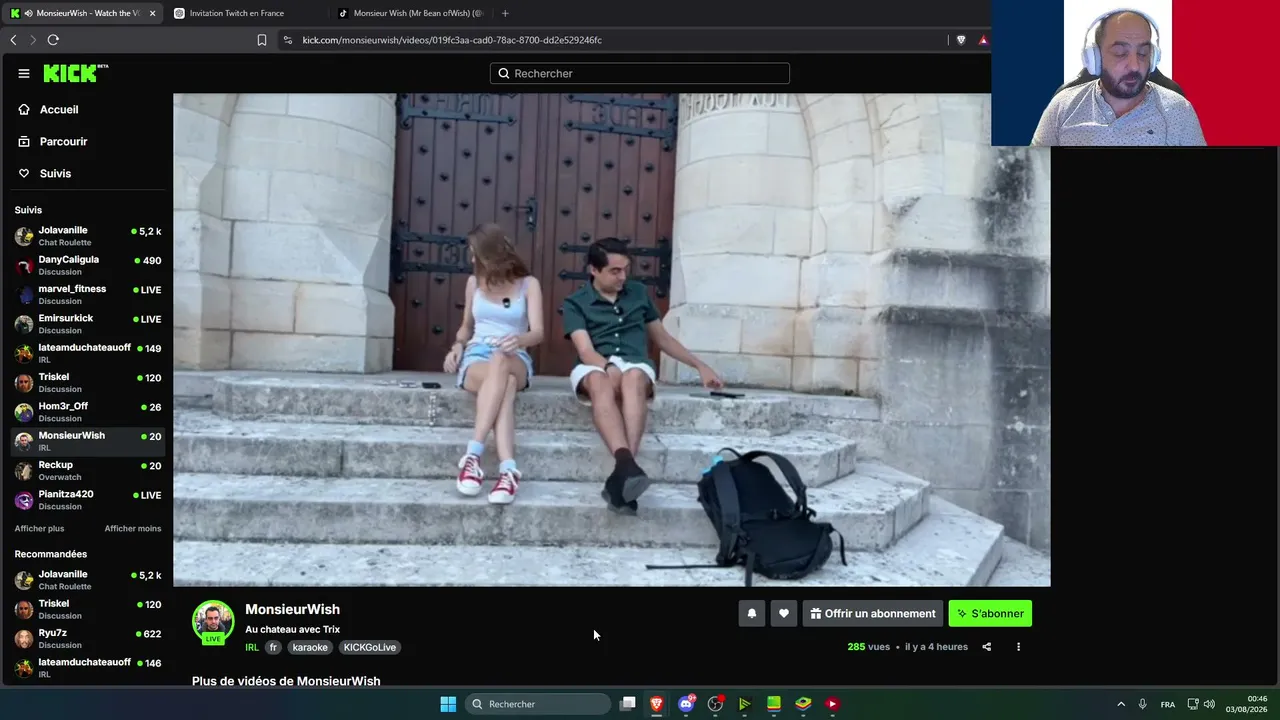1280x720 pixels.
Task: Open the red play app taskbar icon
Action: click(832, 704)
